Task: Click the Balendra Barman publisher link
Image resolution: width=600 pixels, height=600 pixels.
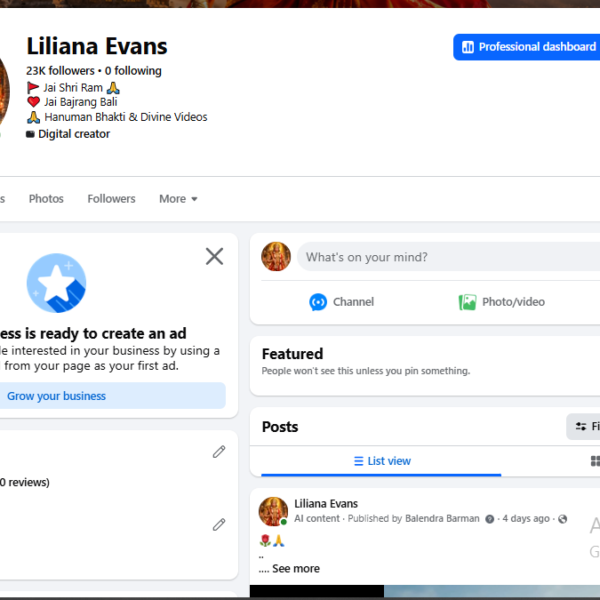Action: (x=442, y=518)
